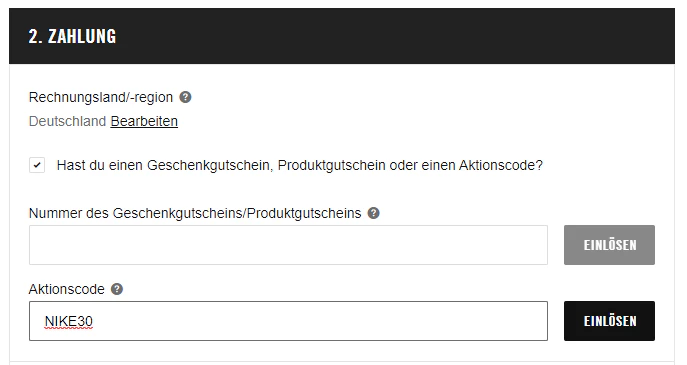Place cursor on the NIKE30 text

click(x=69, y=321)
